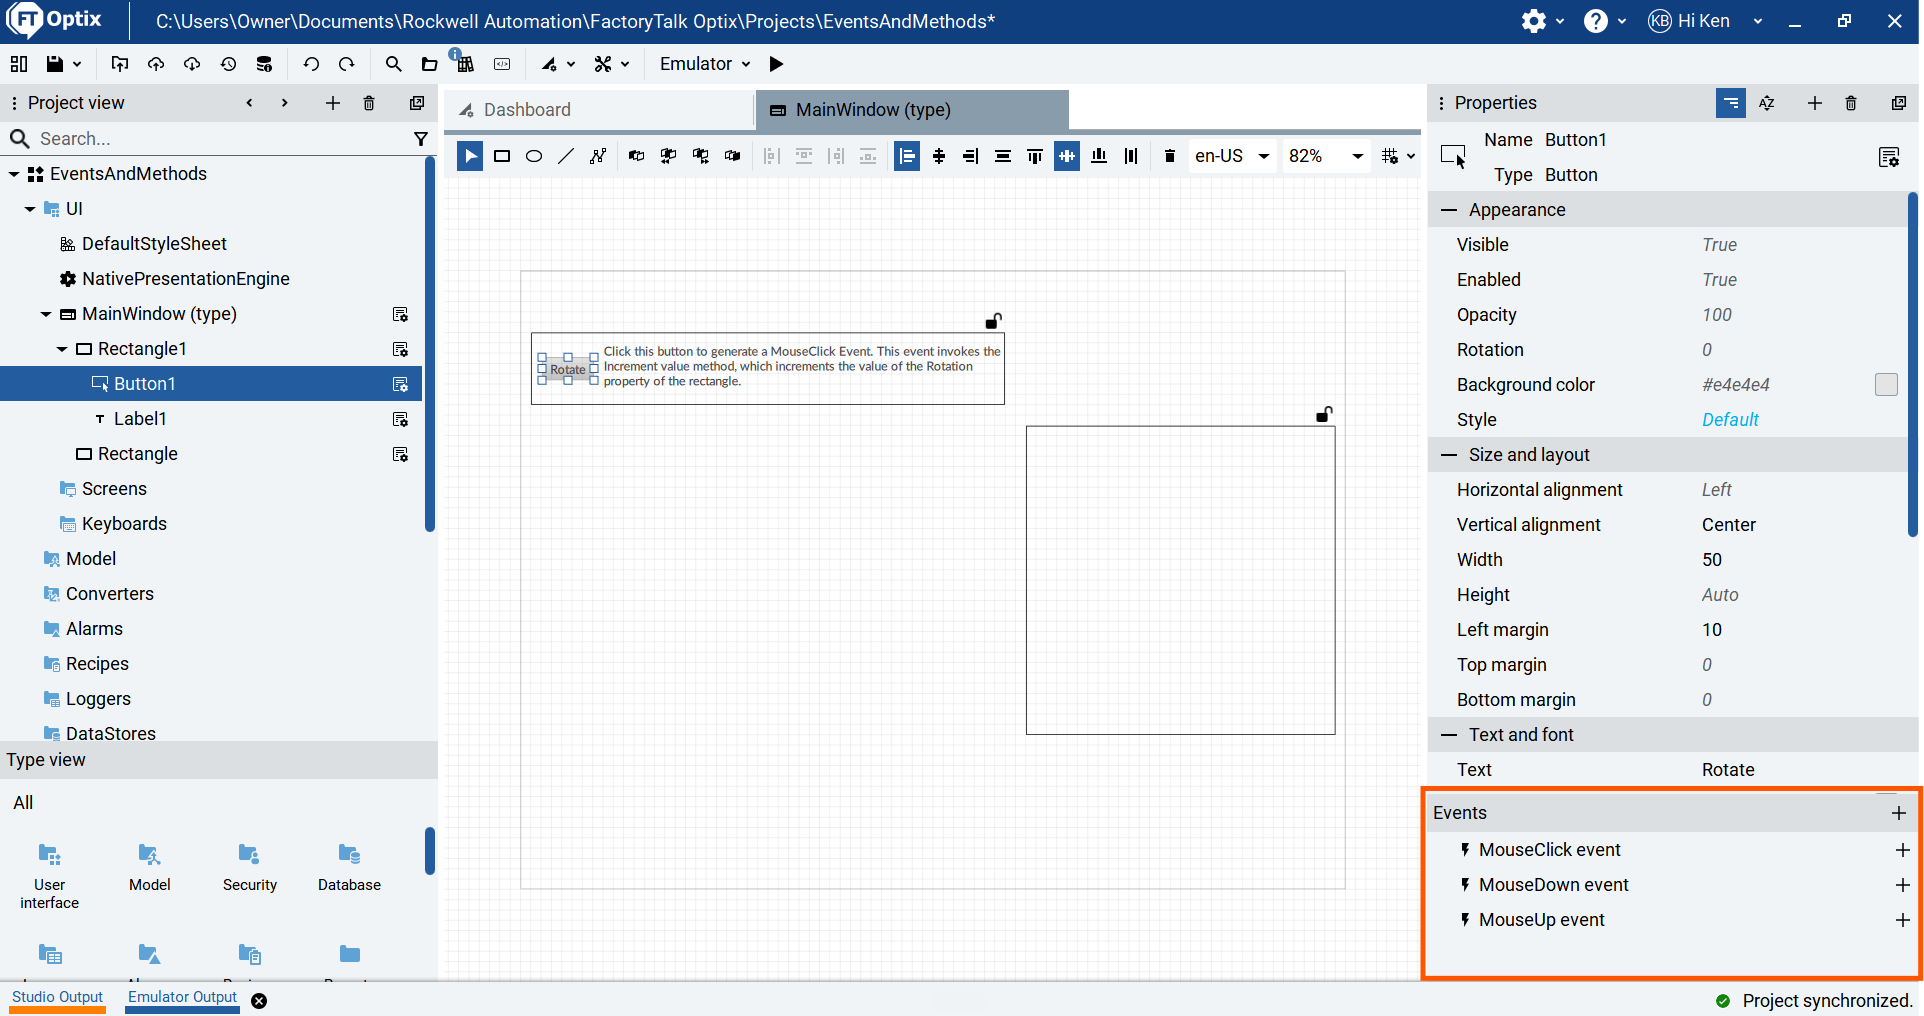Image resolution: width=1924 pixels, height=1016 pixels.
Task: Click the project search field
Action: click(218, 139)
